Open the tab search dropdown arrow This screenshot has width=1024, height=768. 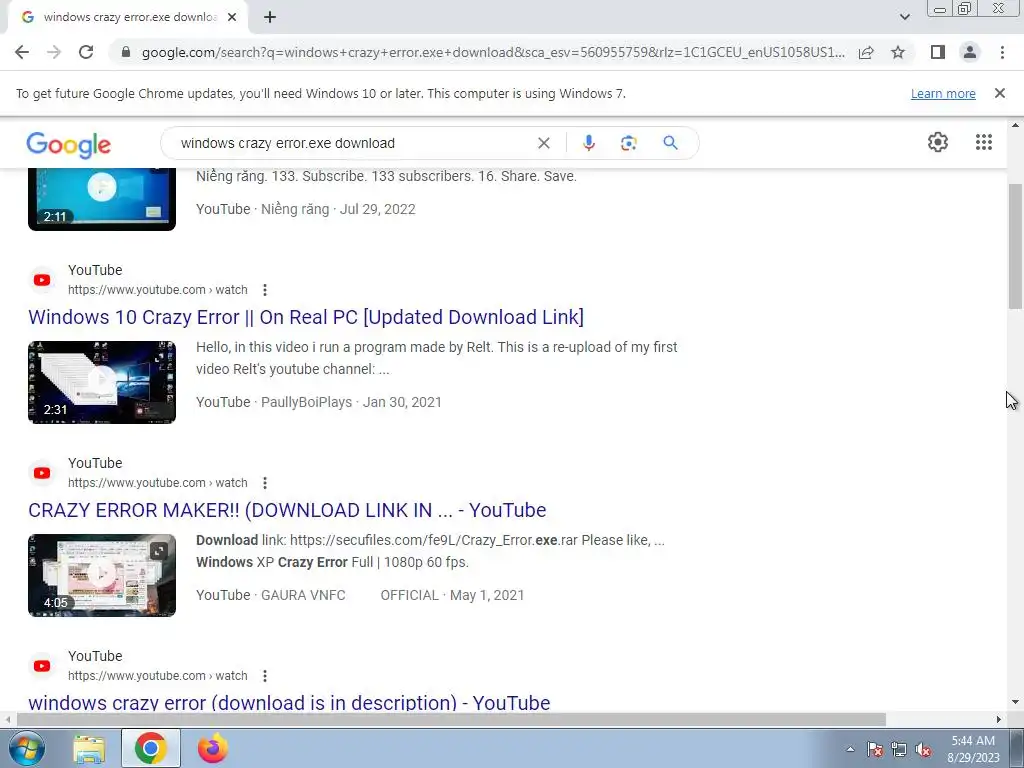904,17
